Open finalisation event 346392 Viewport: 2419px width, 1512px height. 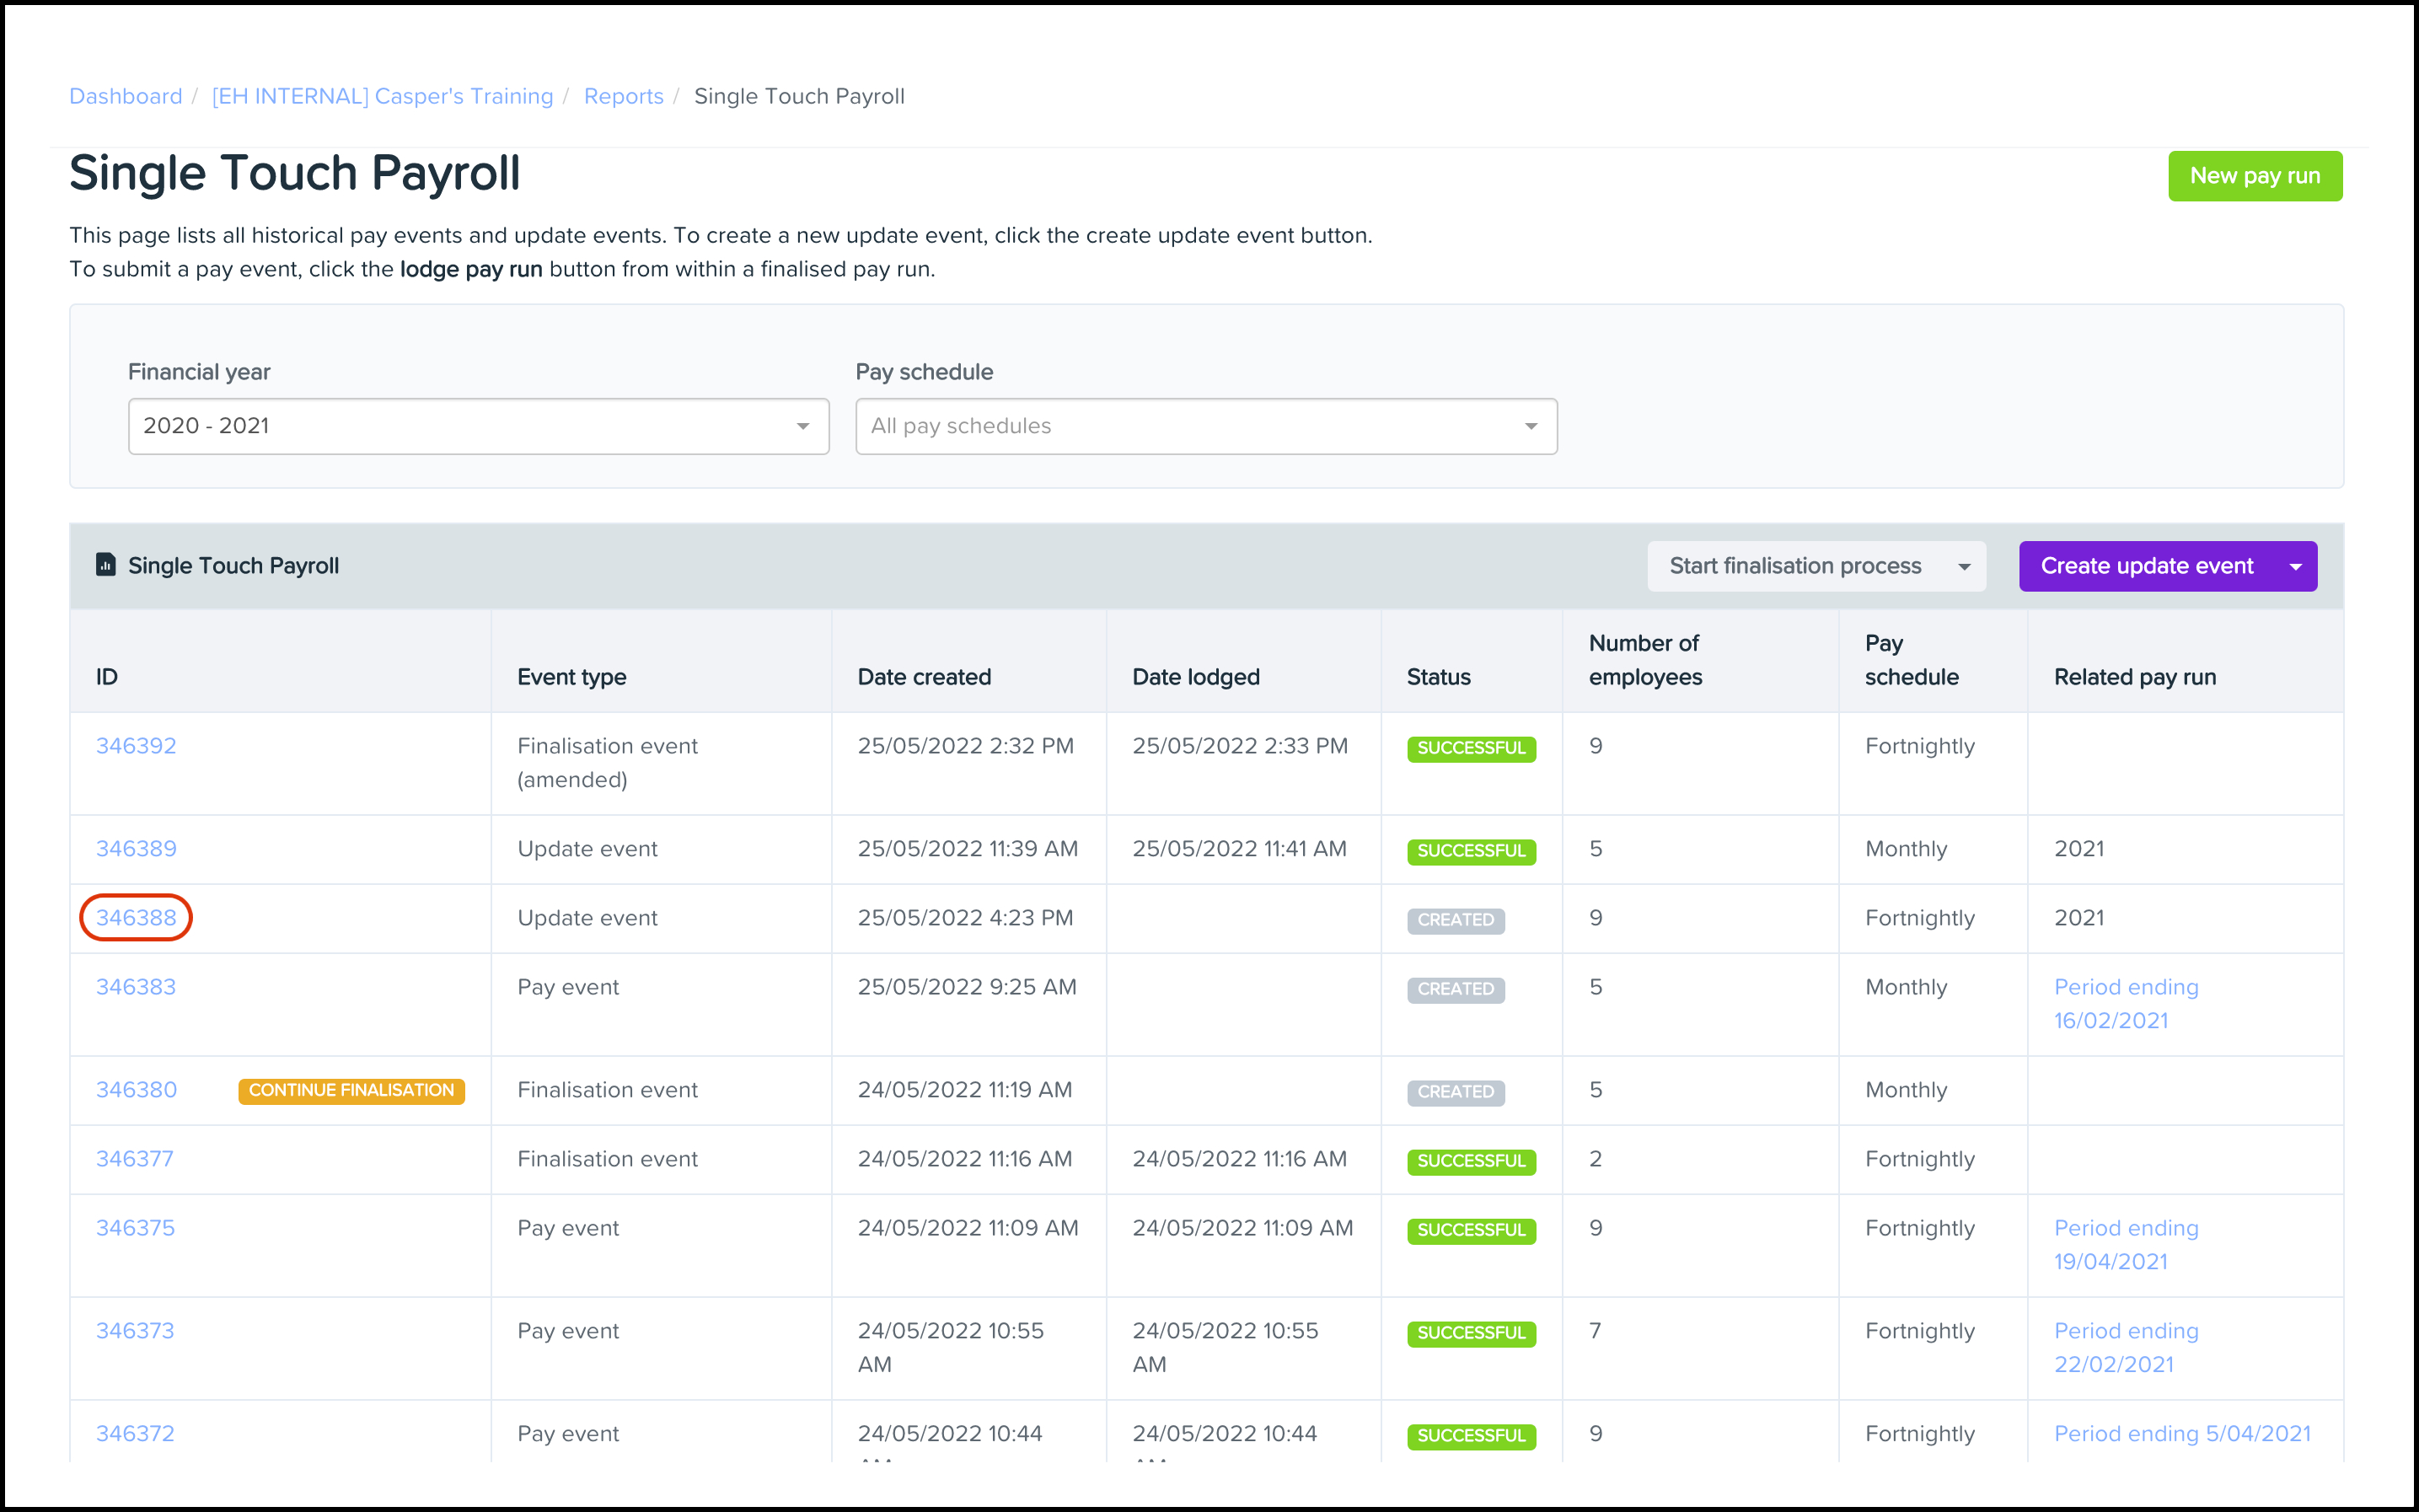point(135,745)
